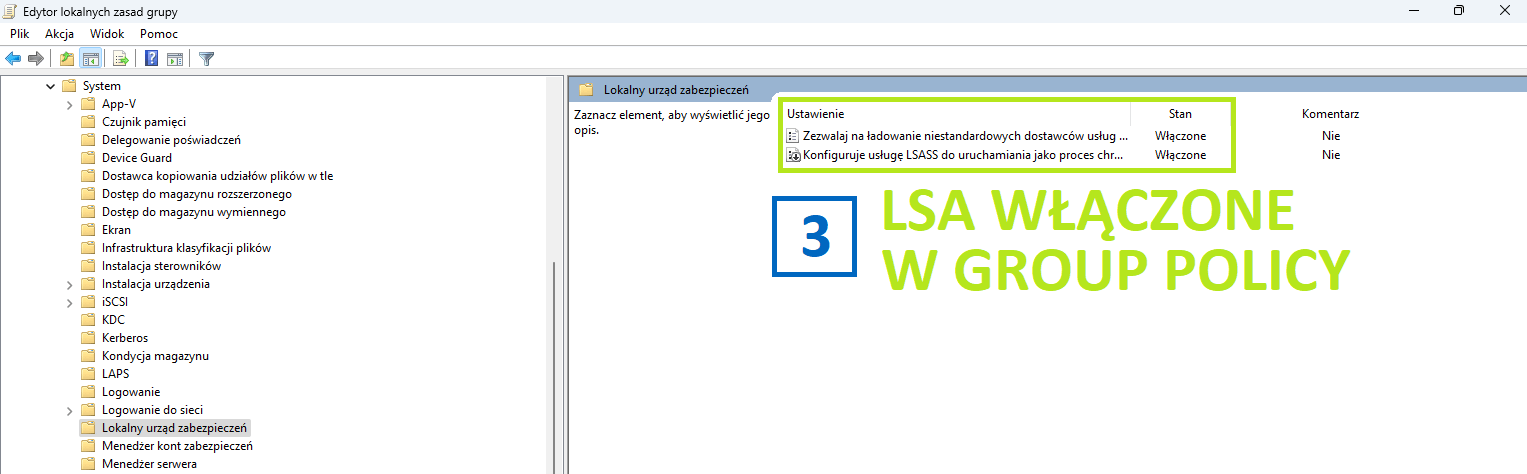Select Dostęp do magazynu wymiennego
Image resolution: width=1527 pixels, height=474 pixels.
click(194, 212)
